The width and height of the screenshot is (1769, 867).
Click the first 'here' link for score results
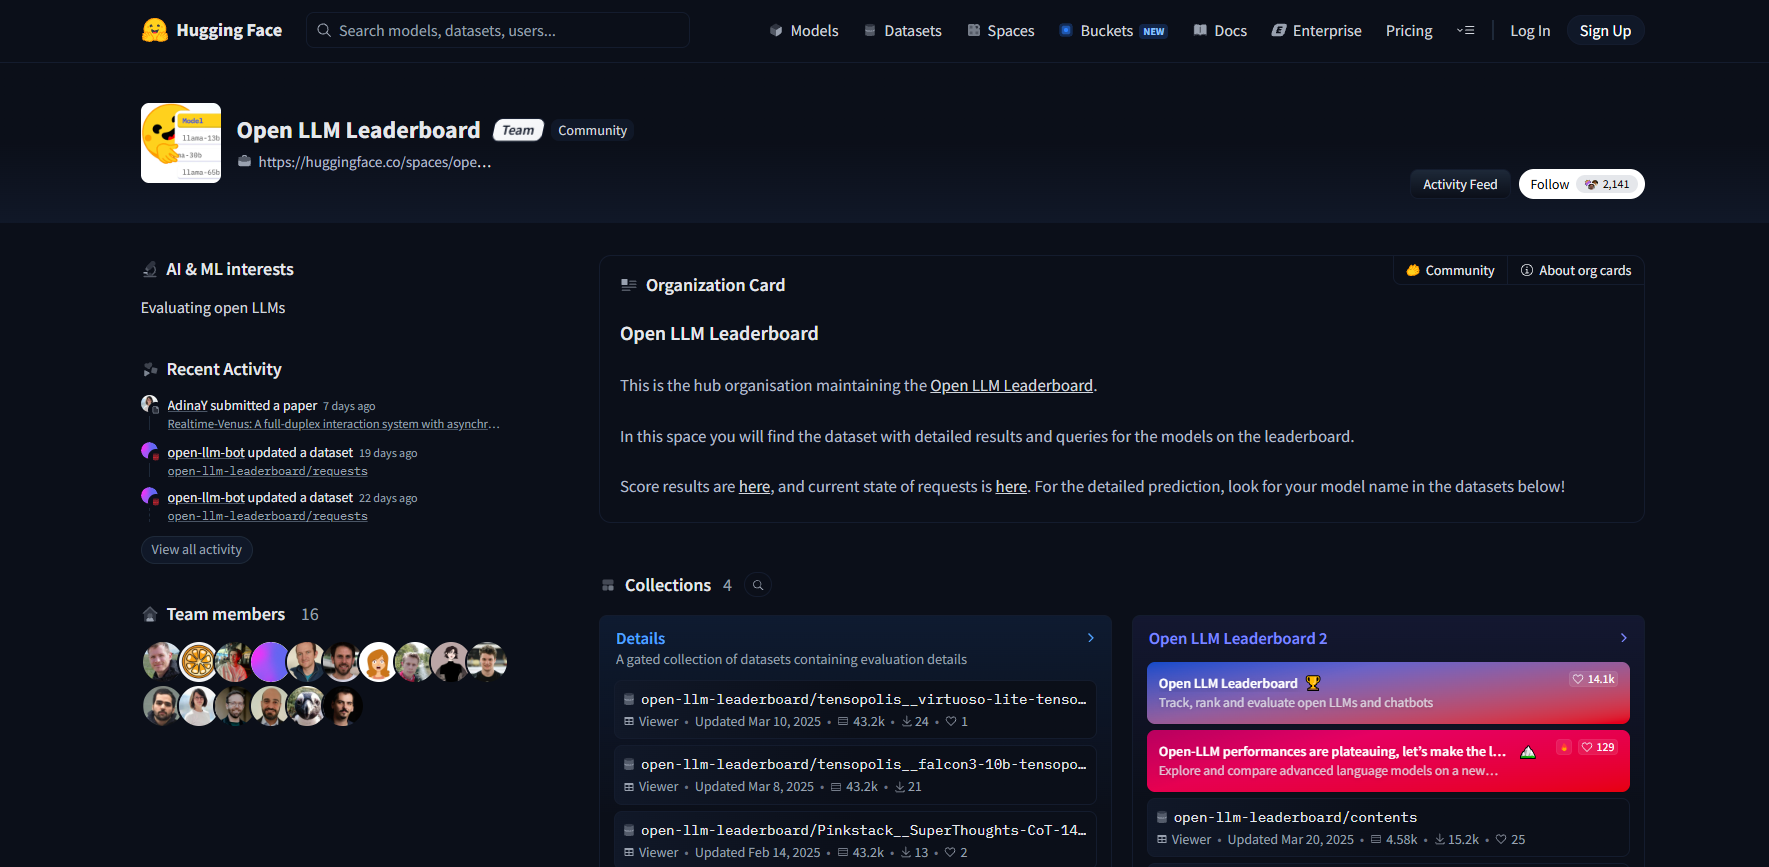tap(754, 486)
